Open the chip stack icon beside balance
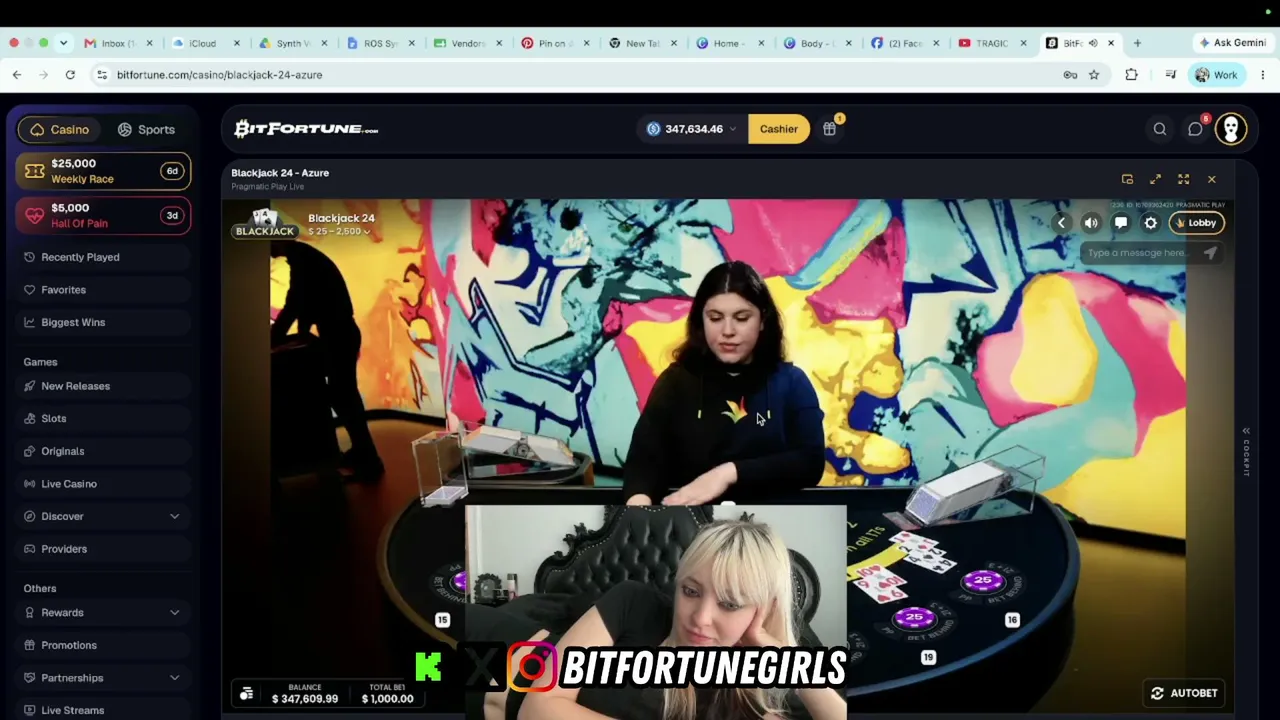The image size is (1280, 720). pyautogui.click(x=246, y=693)
